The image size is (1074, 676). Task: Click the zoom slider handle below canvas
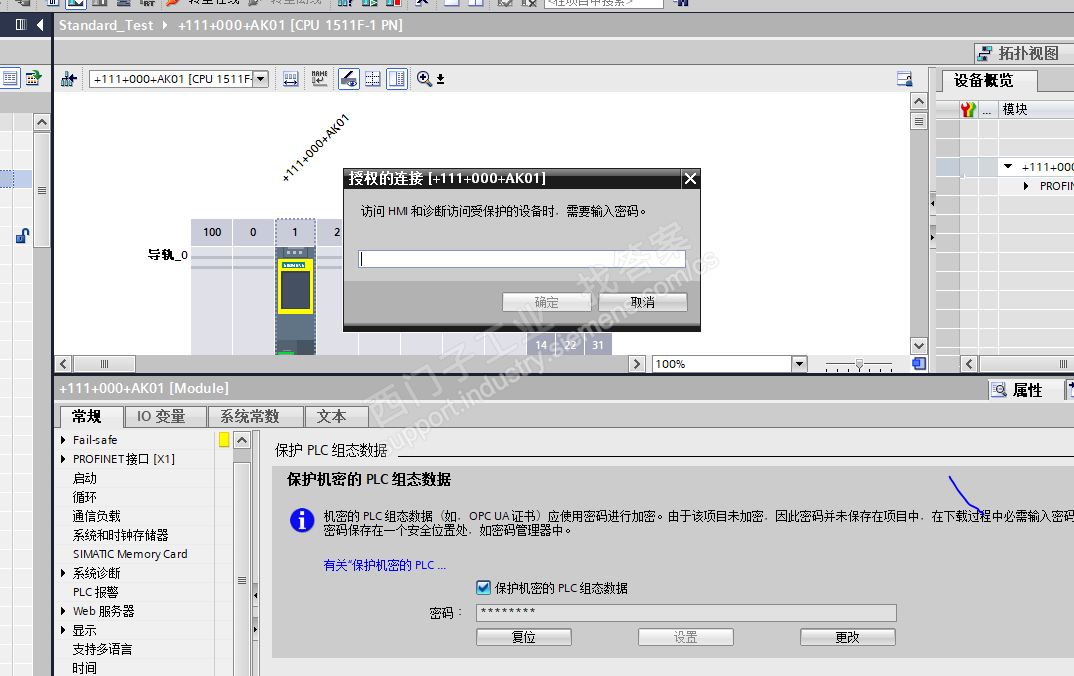(859, 364)
